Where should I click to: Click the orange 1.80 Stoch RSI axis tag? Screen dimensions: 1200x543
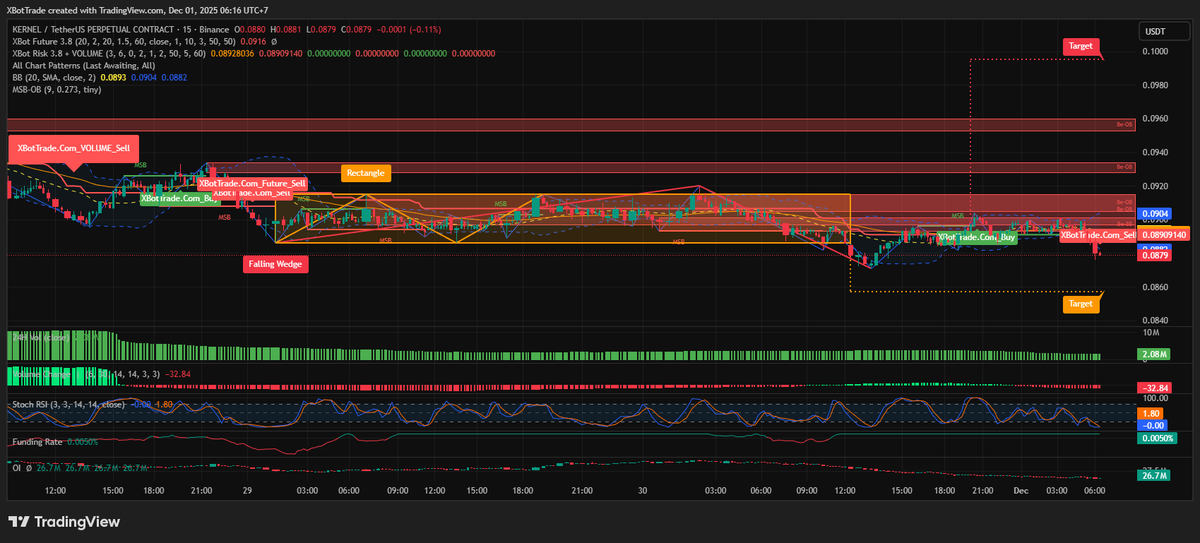click(1151, 413)
